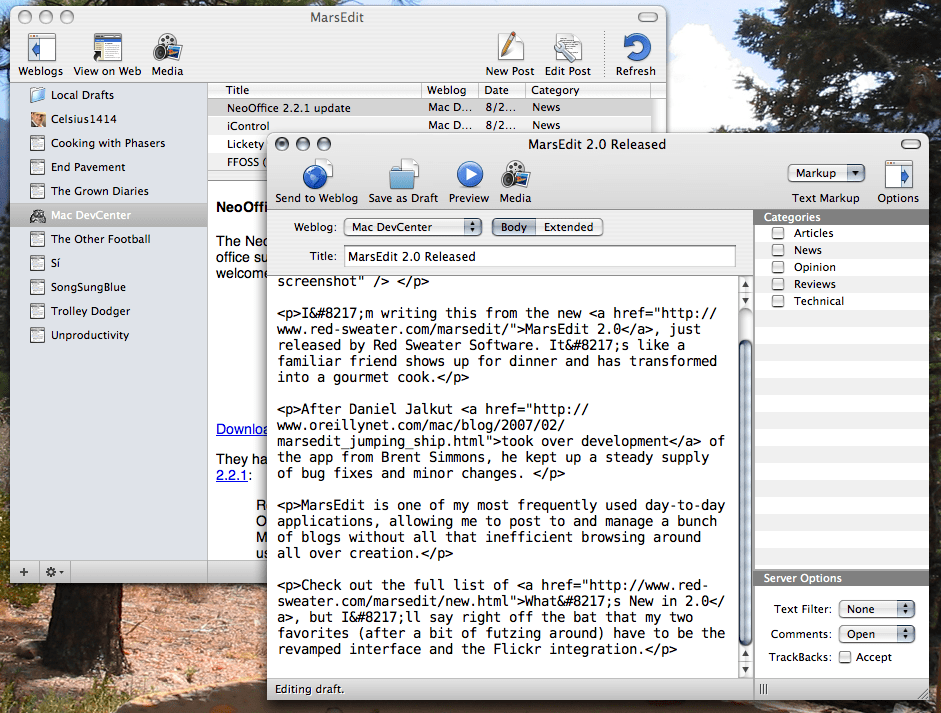Click in the Title field
941x713 pixels.
coord(540,256)
